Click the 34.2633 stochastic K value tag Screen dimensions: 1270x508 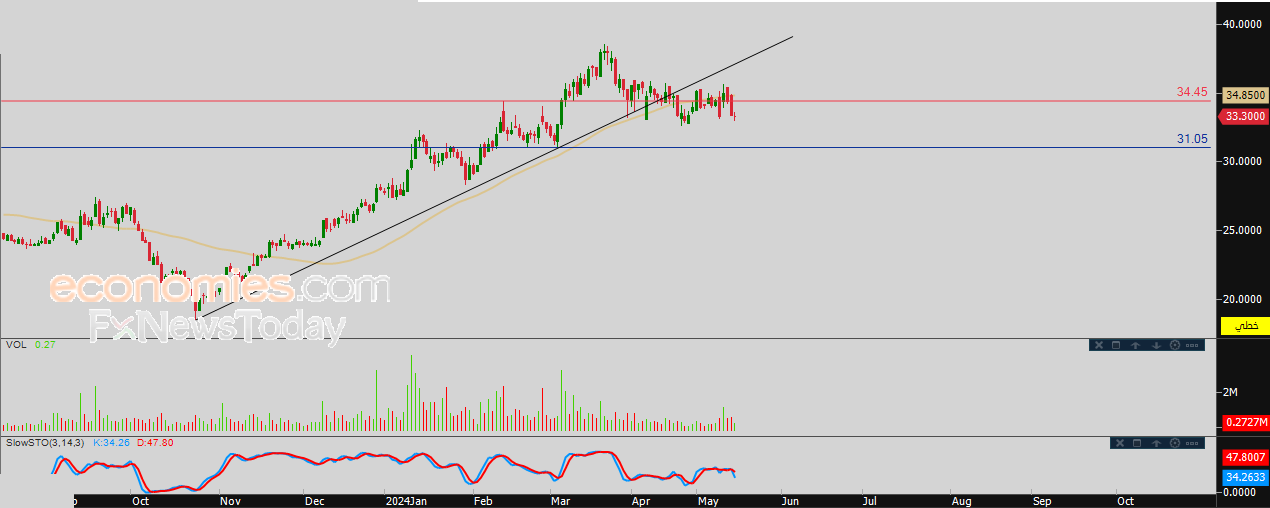[x=1246, y=477]
